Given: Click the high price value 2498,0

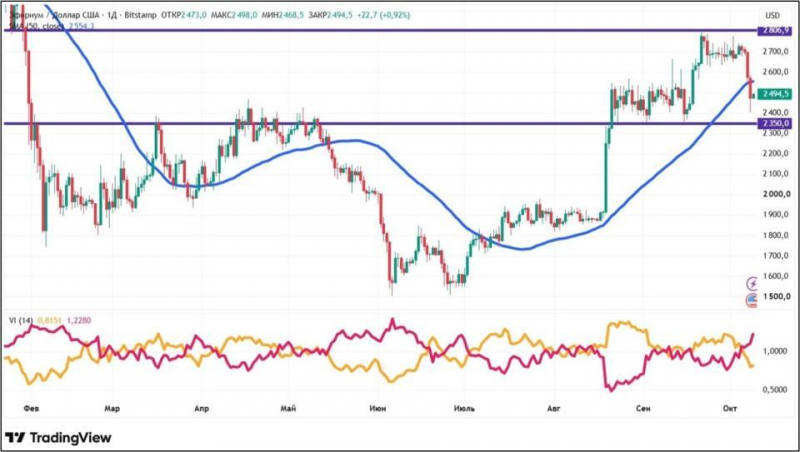Looking at the screenshot, I should tap(244, 15).
